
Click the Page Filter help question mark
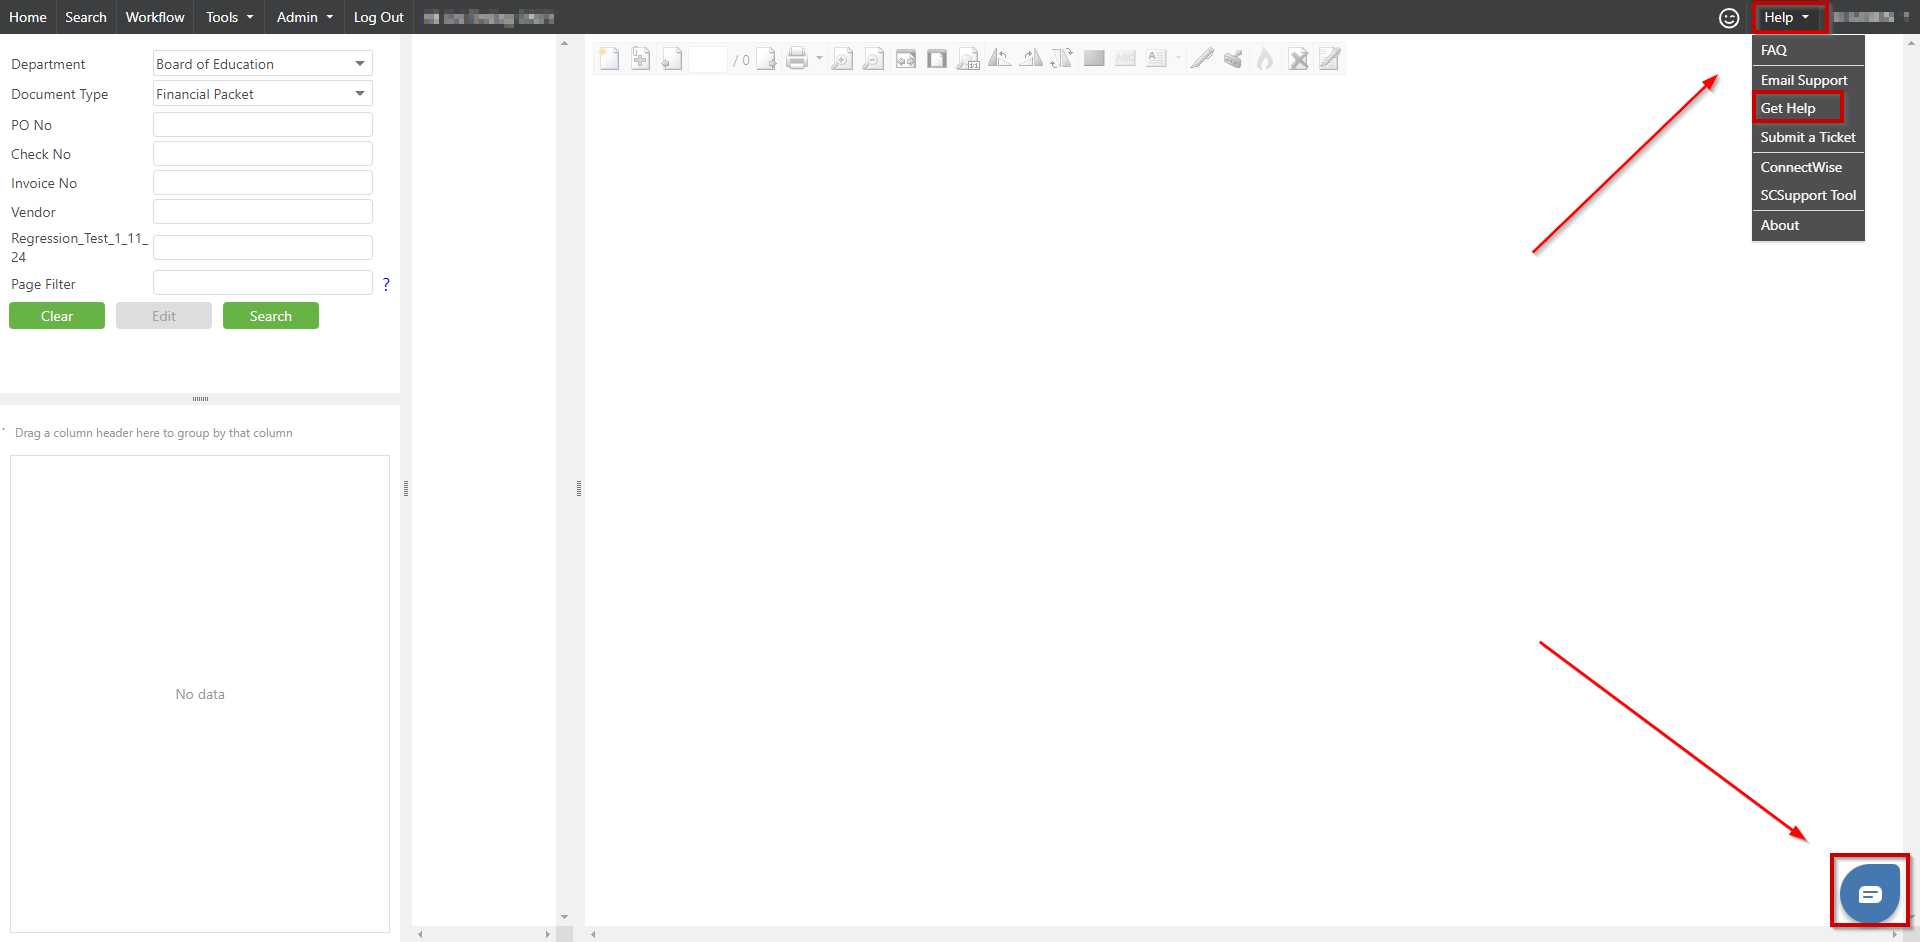pos(386,284)
